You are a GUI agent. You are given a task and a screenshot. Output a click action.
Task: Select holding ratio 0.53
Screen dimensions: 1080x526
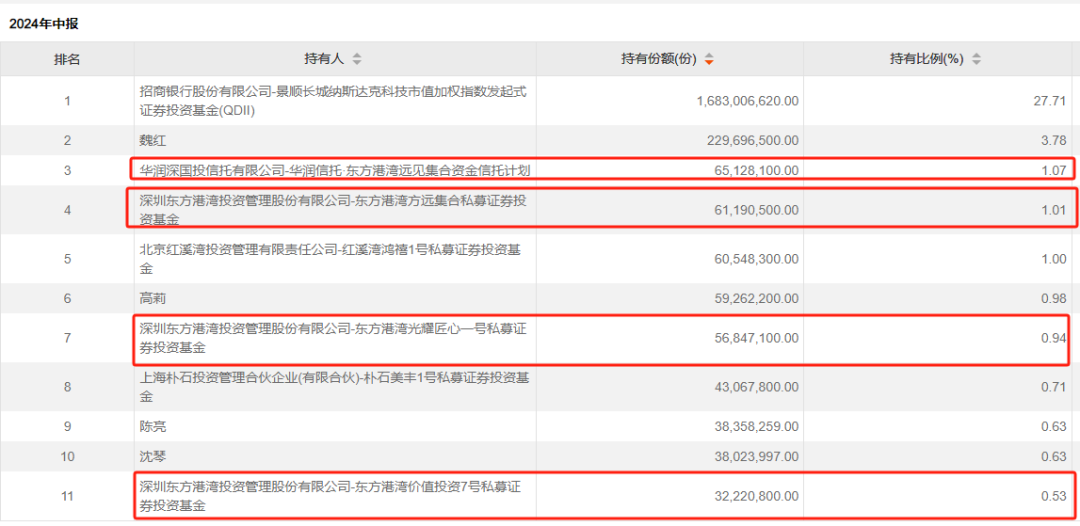(1056, 496)
